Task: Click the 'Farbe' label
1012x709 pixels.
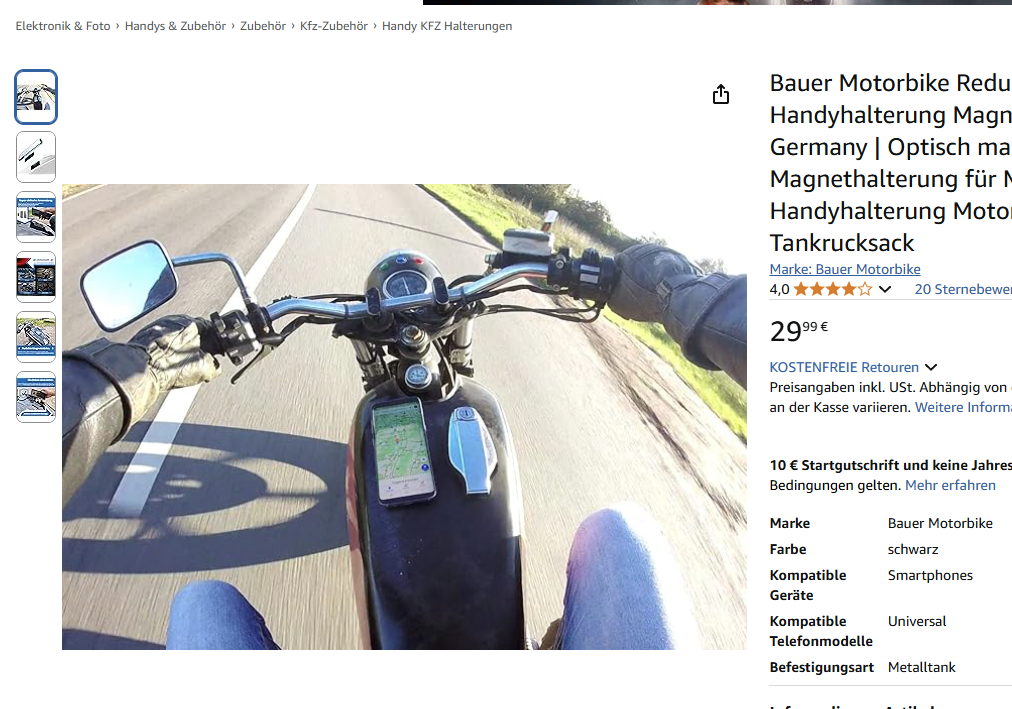Action: click(787, 549)
